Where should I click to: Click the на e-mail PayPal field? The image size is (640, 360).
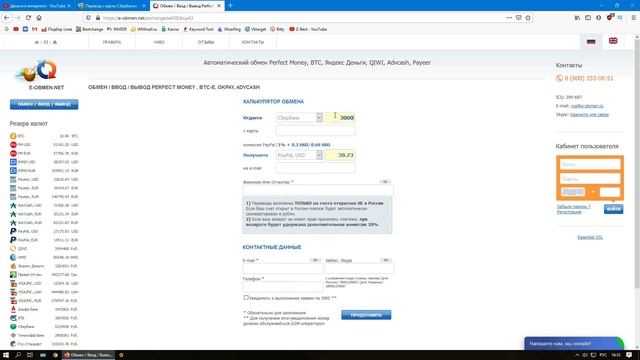pyautogui.click(x=316, y=168)
